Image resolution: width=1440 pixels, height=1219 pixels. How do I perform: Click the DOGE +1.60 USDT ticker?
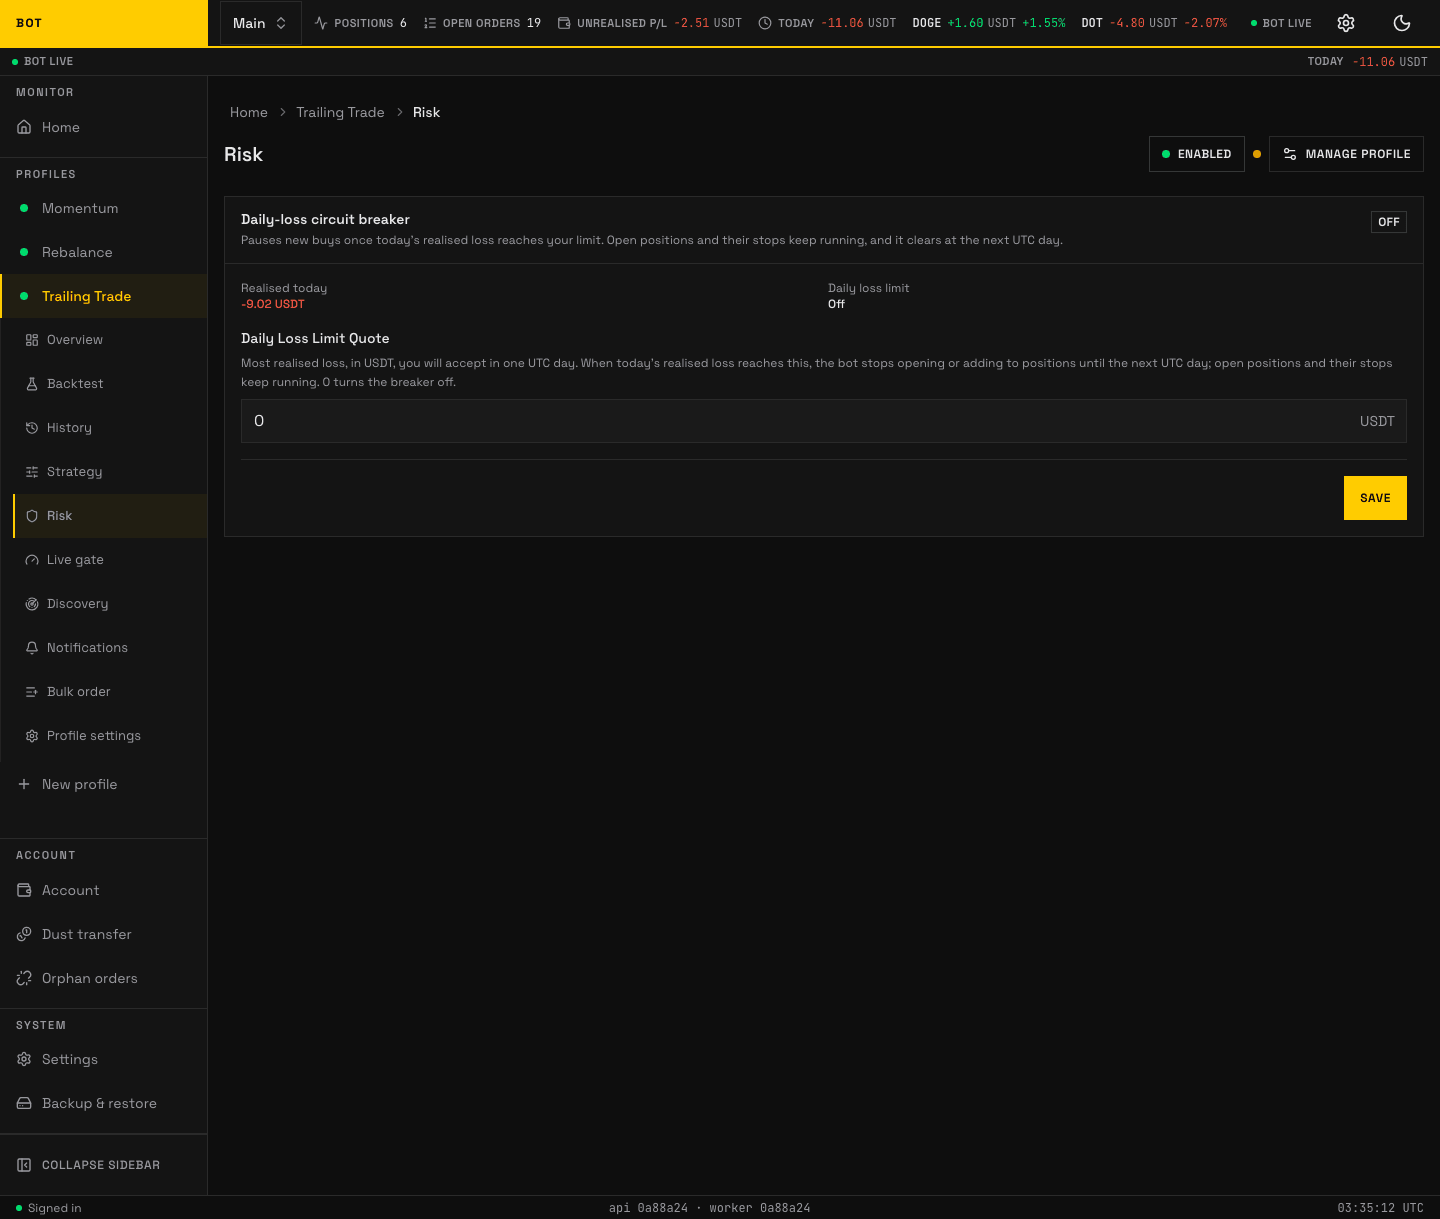pos(989,23)
